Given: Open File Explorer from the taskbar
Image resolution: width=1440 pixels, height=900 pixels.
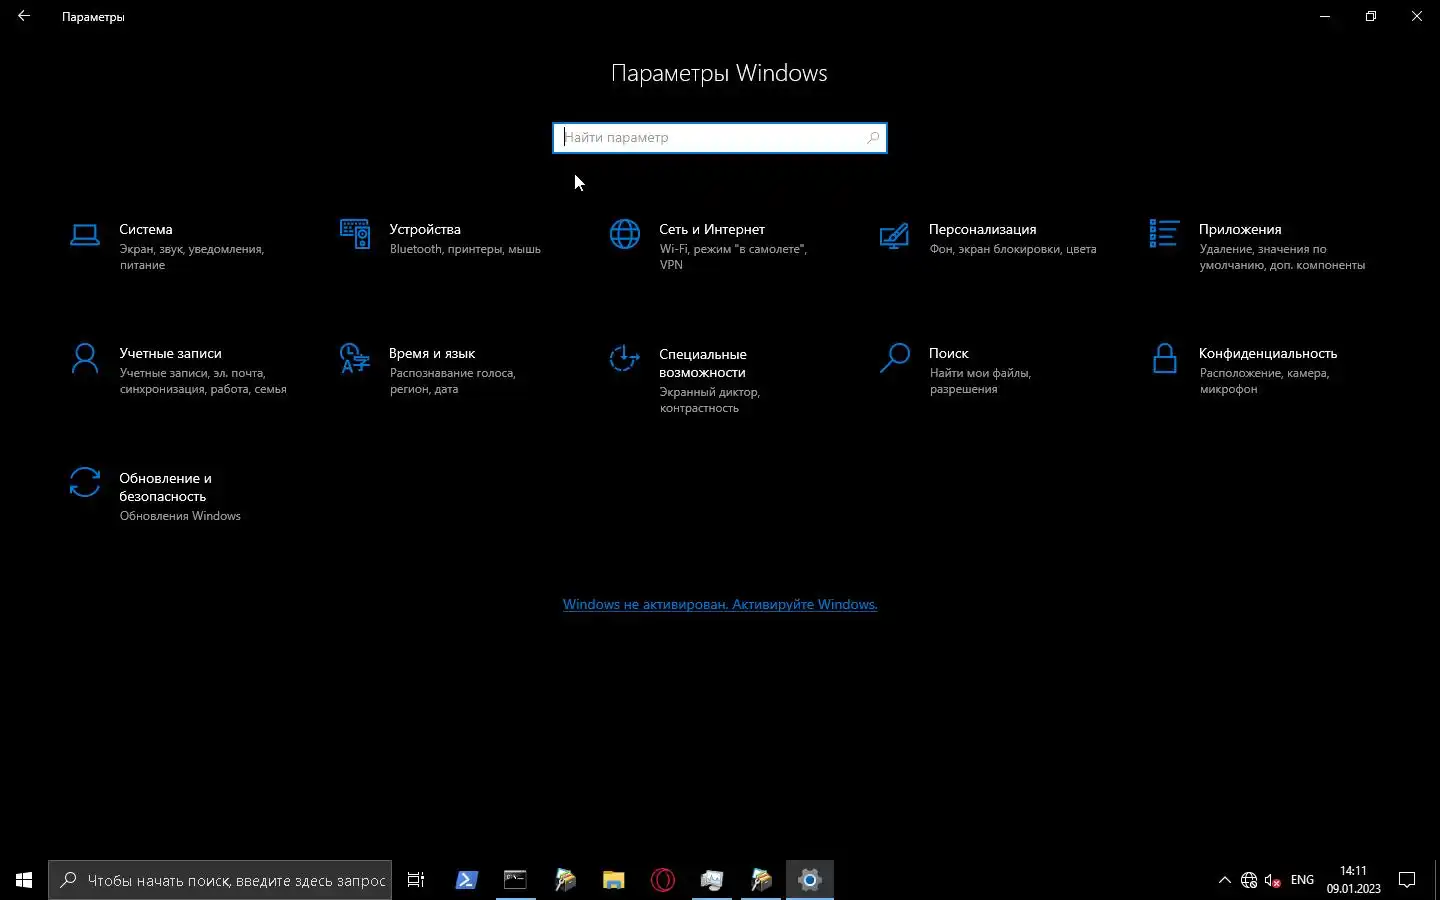Looking at the screenshot, I should click(613, 880).
